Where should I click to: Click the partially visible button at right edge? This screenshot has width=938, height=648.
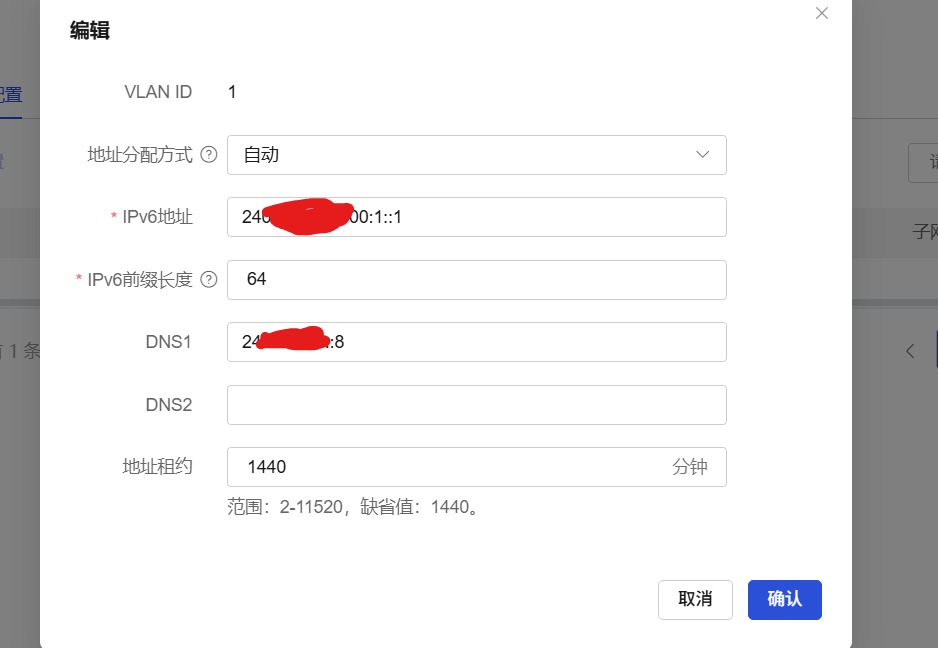[926, 163]
